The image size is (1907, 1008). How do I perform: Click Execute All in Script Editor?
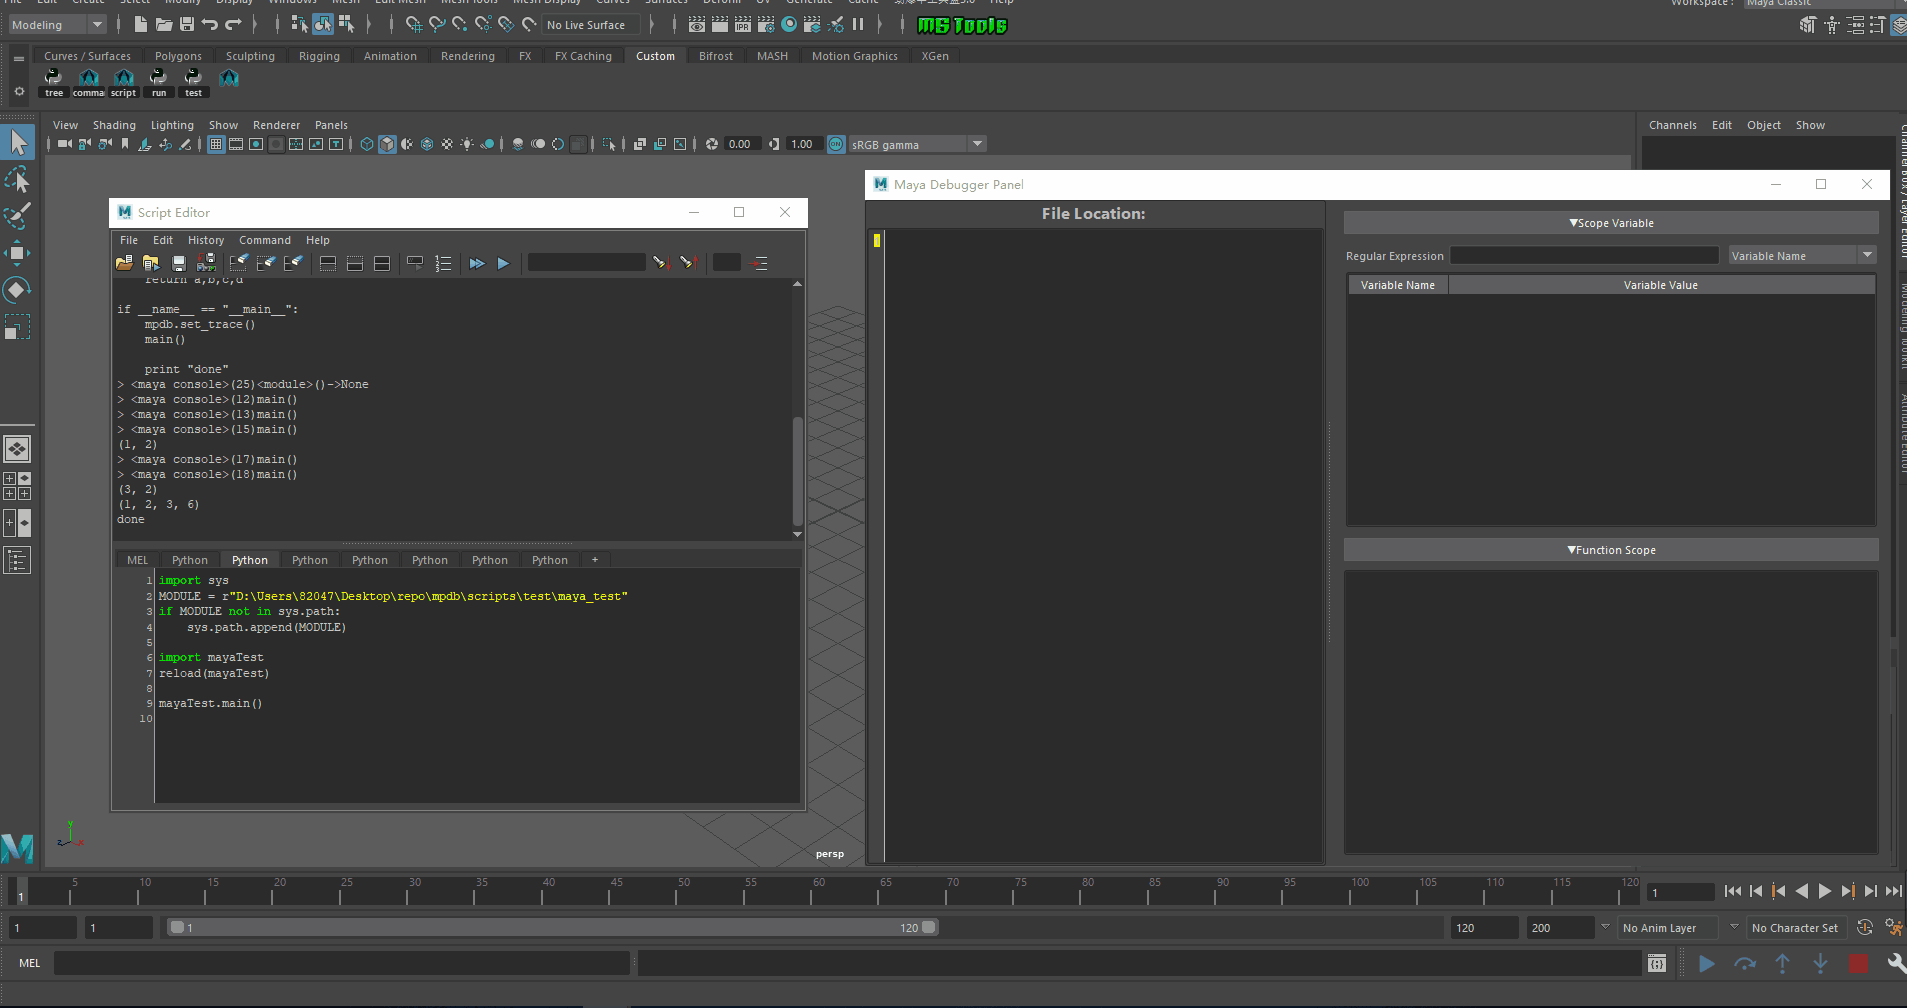477,263
